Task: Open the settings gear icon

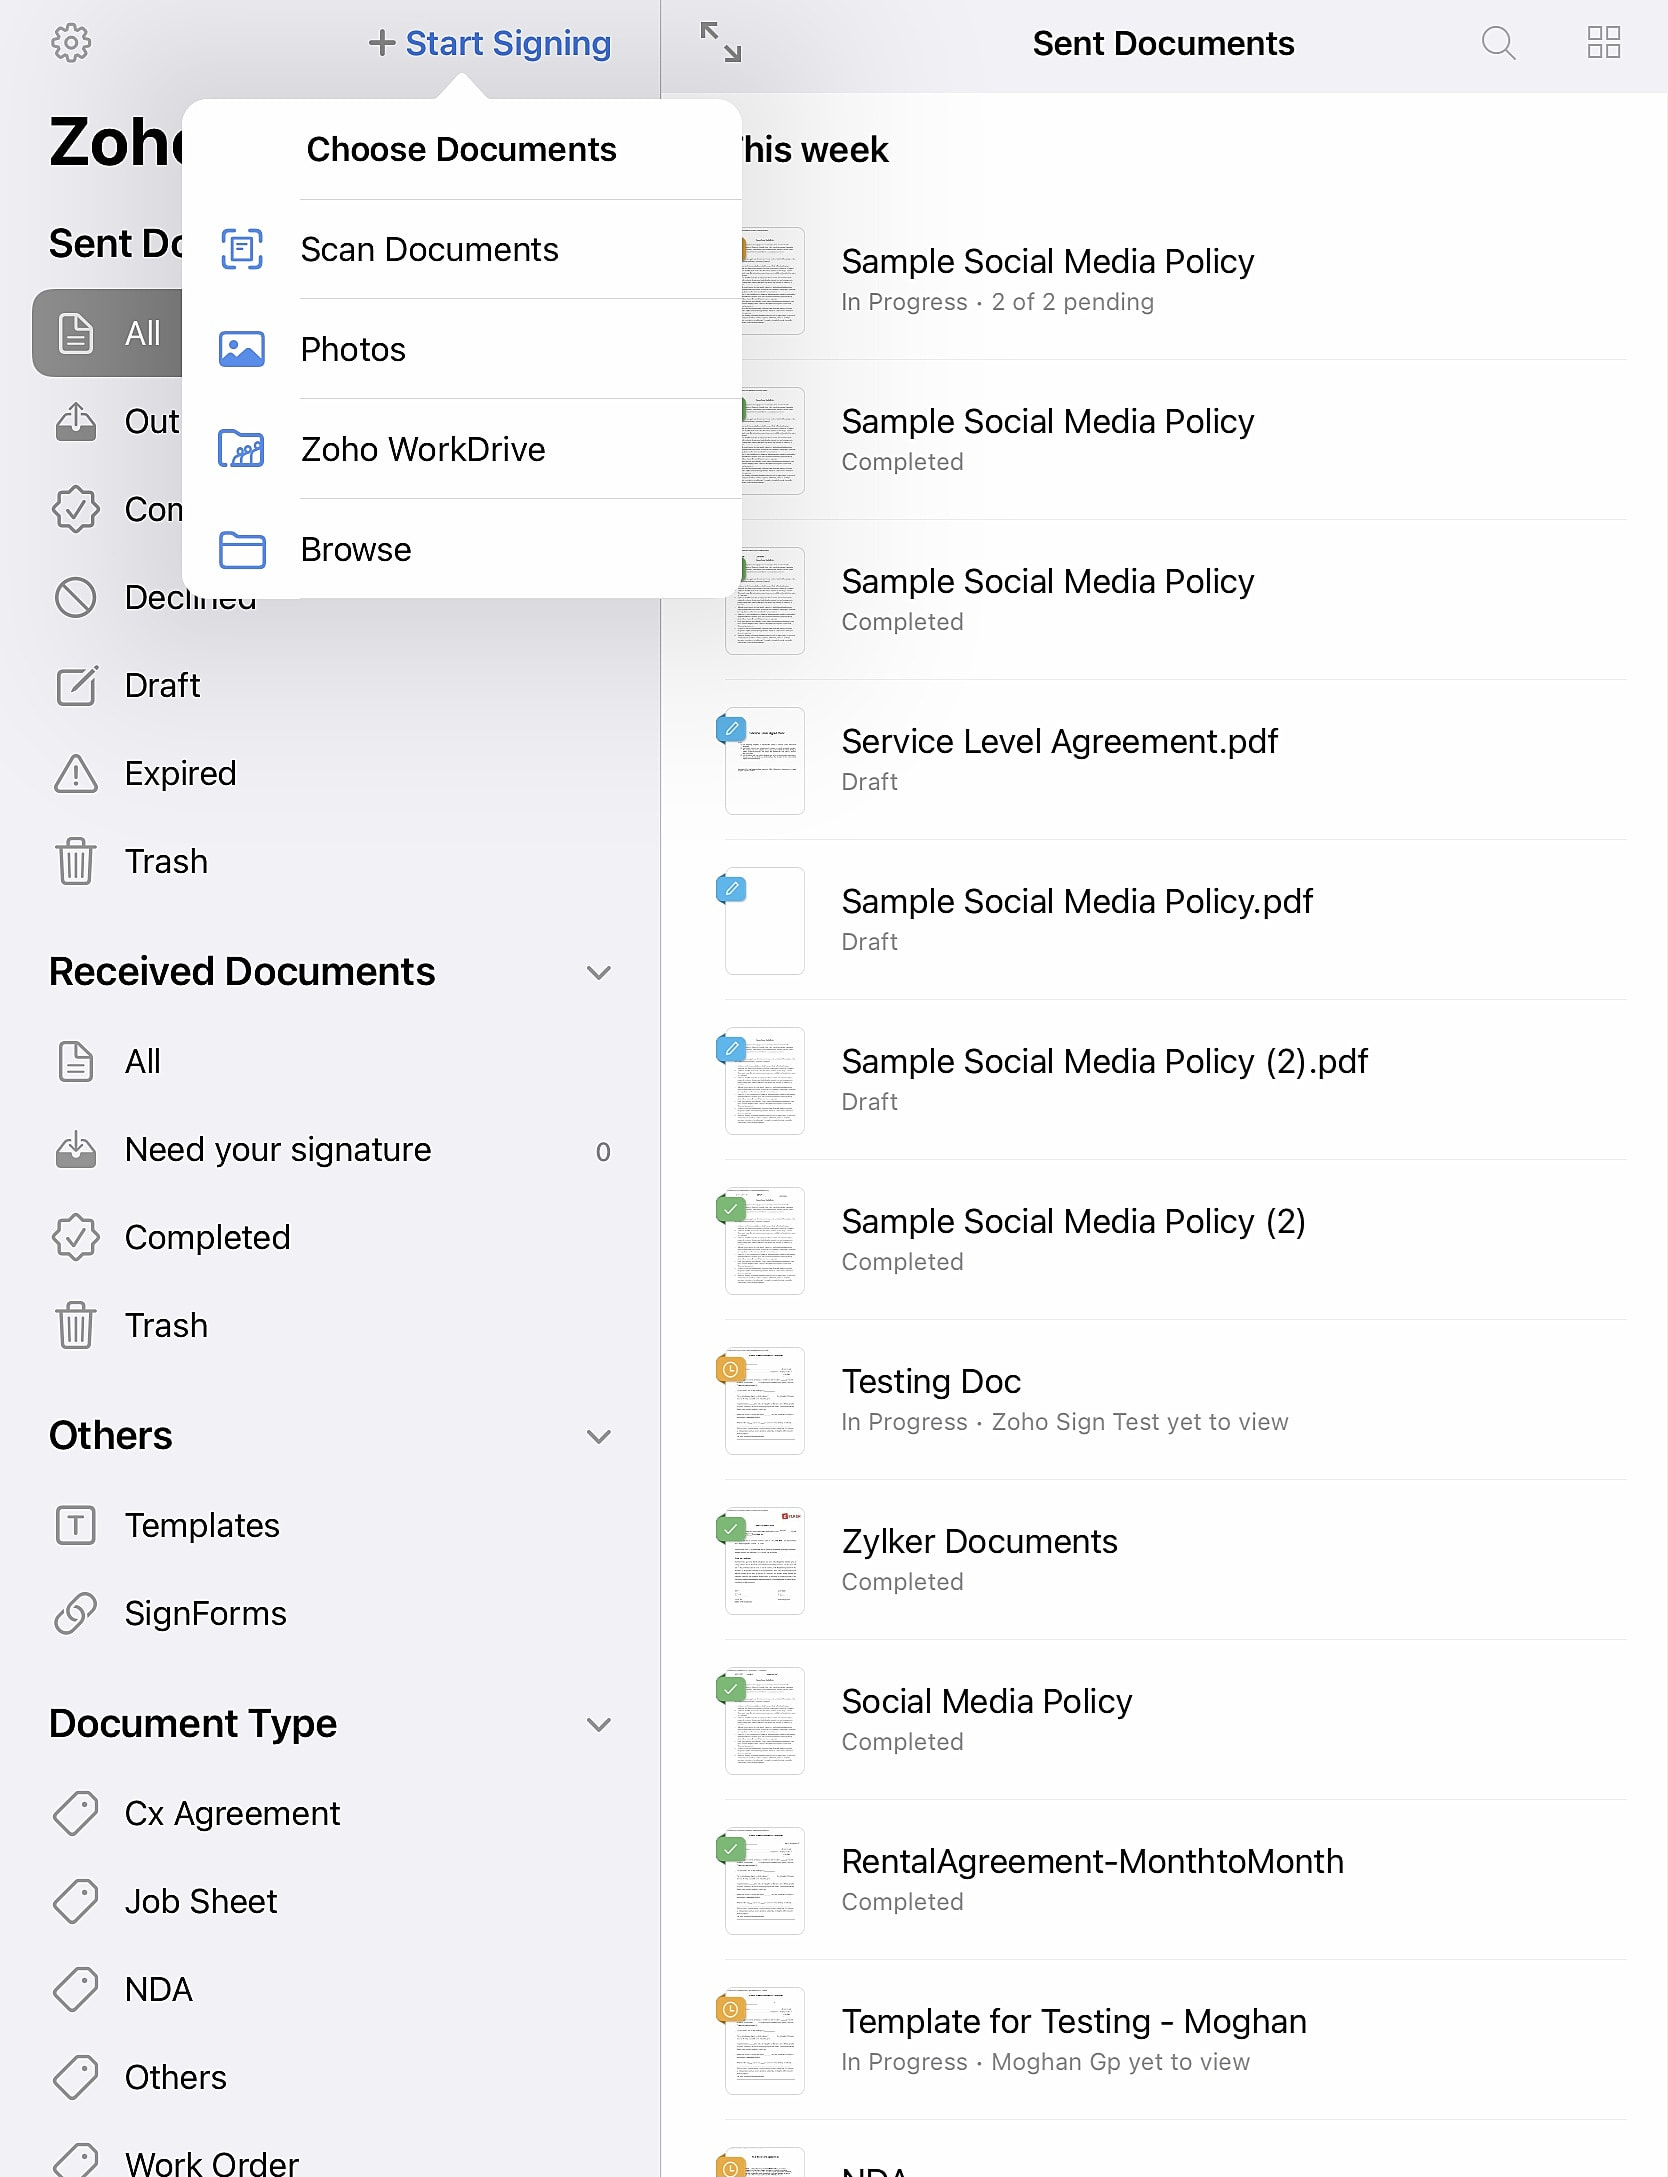Action: point(71,43)
